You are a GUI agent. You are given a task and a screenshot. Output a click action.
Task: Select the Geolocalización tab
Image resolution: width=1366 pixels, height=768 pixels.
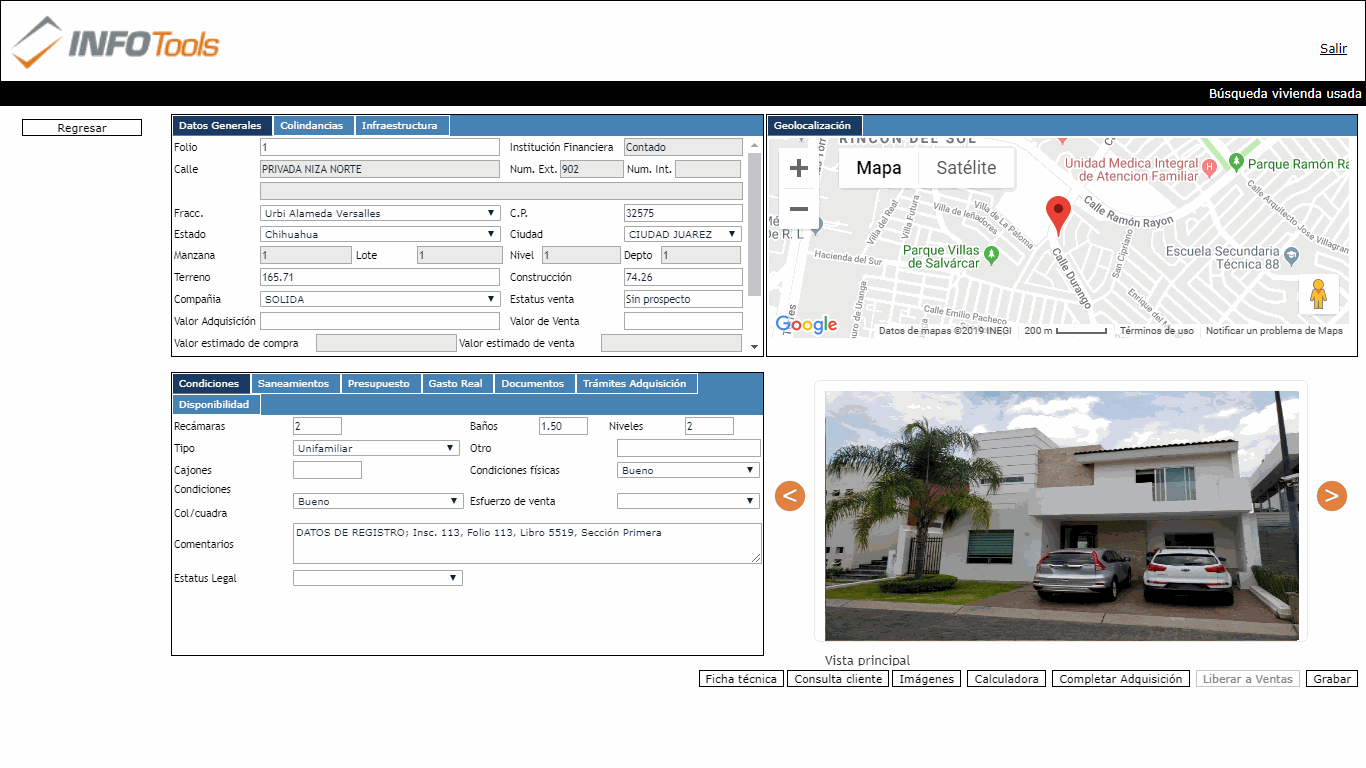815,126
